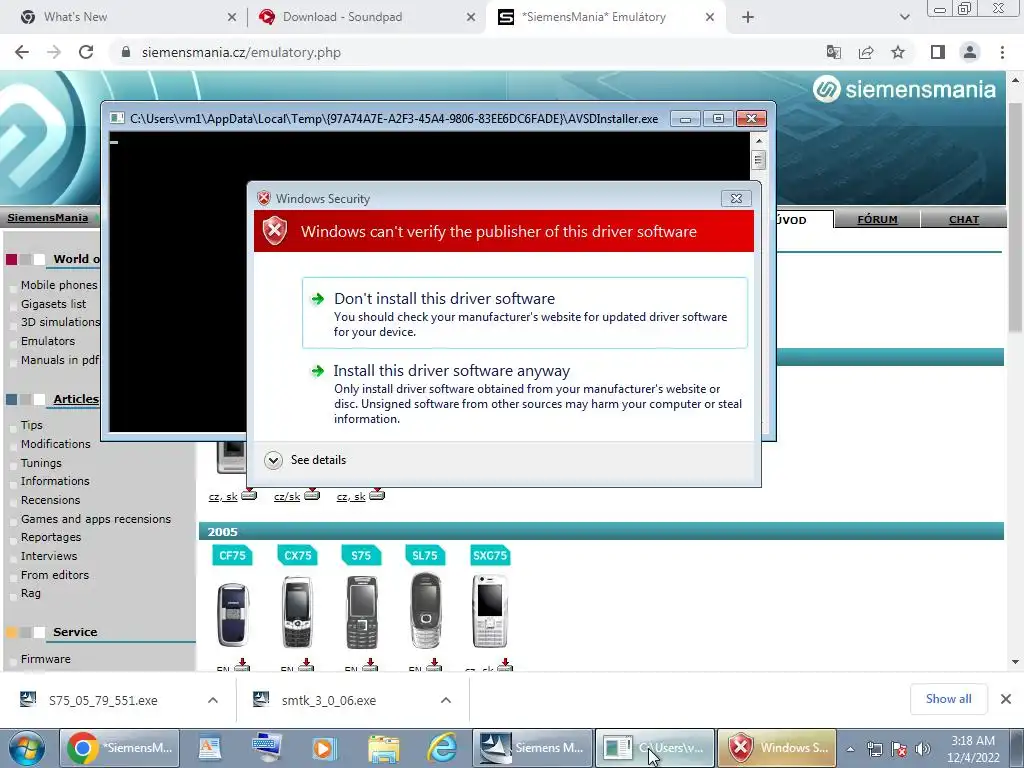Image resolution: width=1024 pixels, height=768 pixels.
Task: Show all downloads
Action: click(948, 699)
